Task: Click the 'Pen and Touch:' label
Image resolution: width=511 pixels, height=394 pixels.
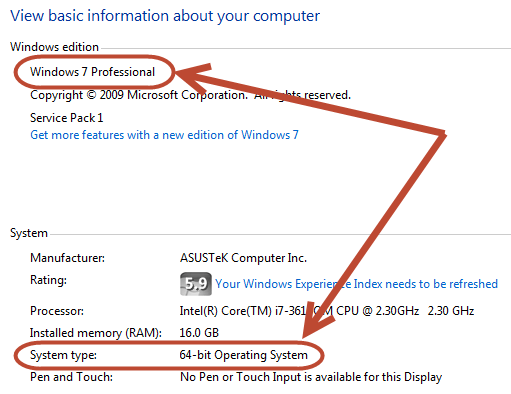Action: (x=71, y=377)
